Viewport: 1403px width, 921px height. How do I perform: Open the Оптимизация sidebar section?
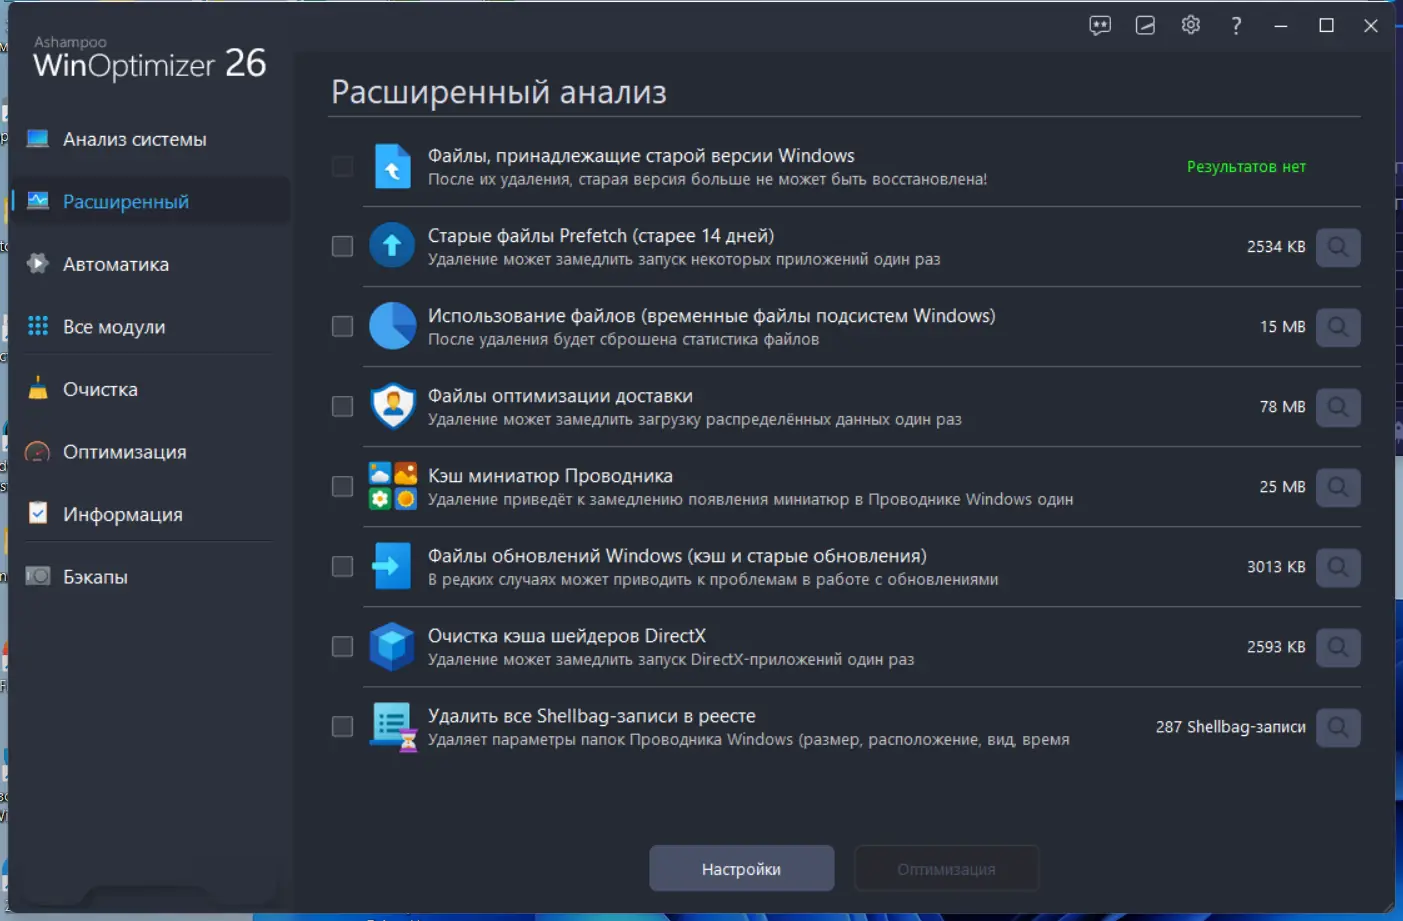coord(150,452)
